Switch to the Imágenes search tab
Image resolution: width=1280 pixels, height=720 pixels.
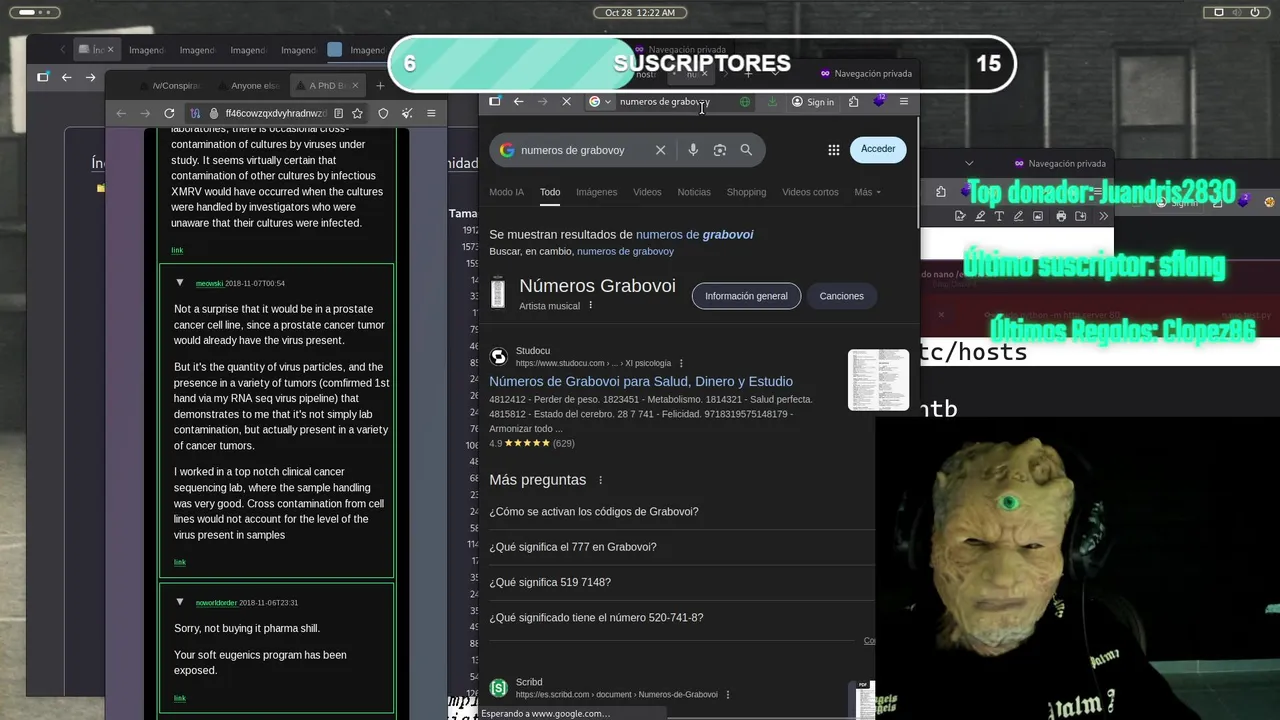coord(596,192)
